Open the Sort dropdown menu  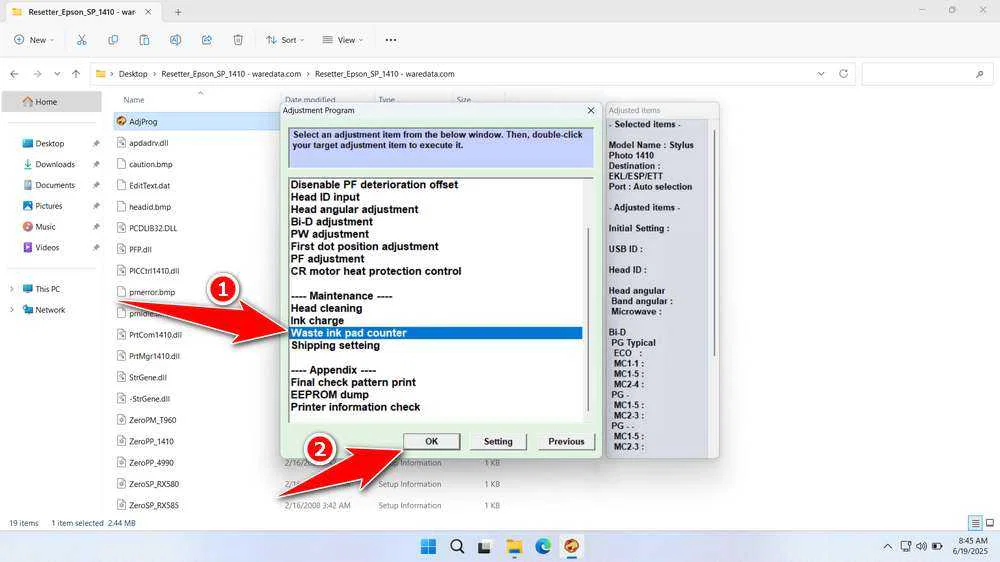(x=286, y=40)
